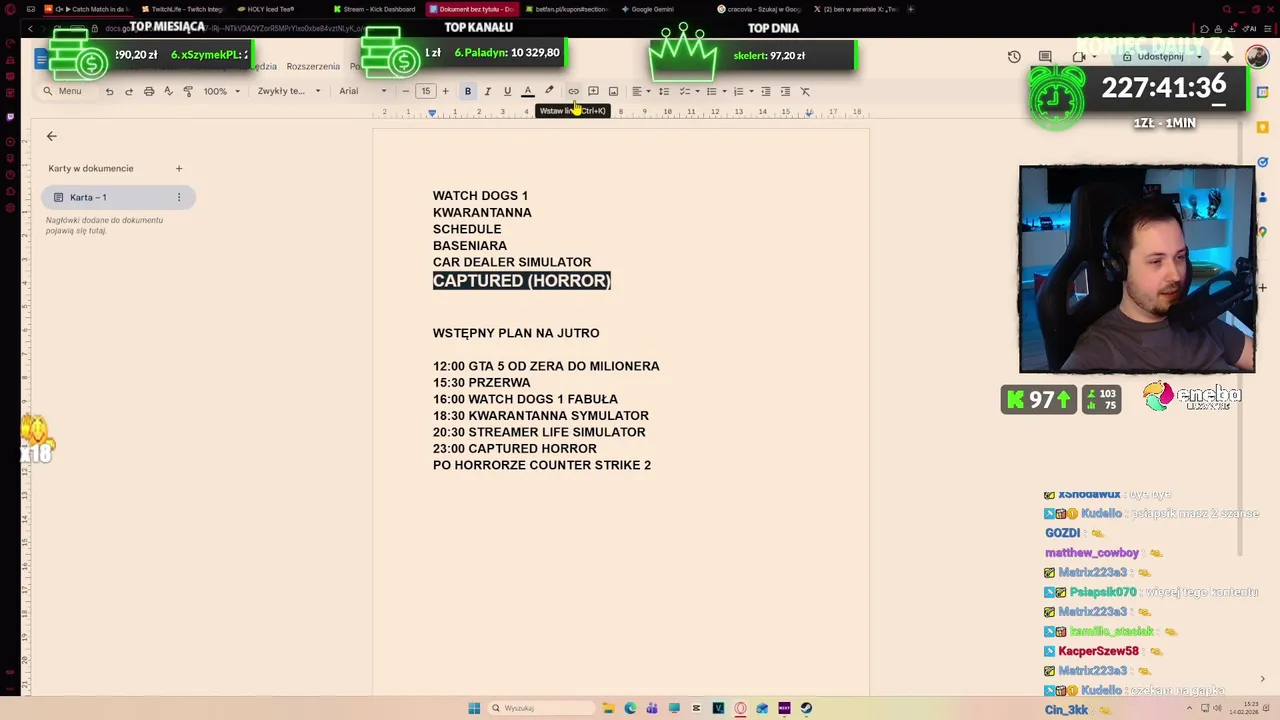
Task: Select the 'Karta – 1' tab in sidebar
Action: click(x=118, y=197)
